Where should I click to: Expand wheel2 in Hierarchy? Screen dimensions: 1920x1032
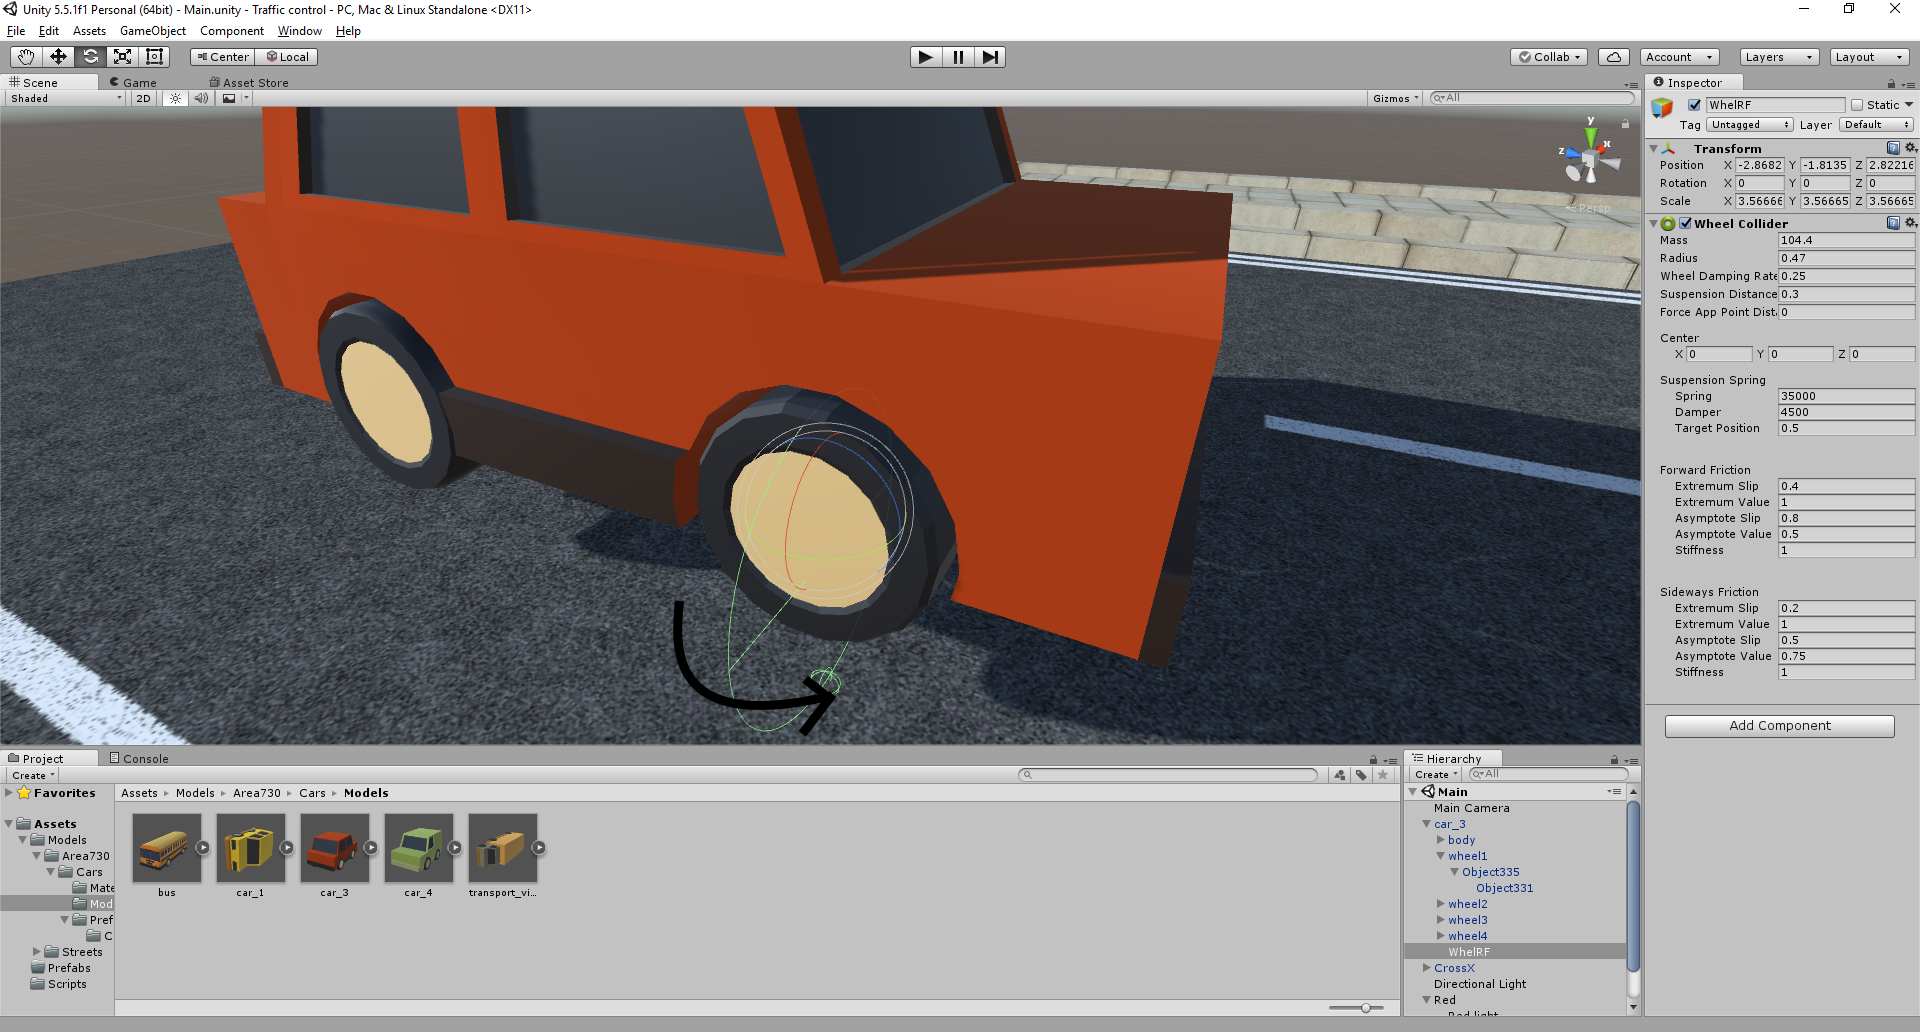1441,904
